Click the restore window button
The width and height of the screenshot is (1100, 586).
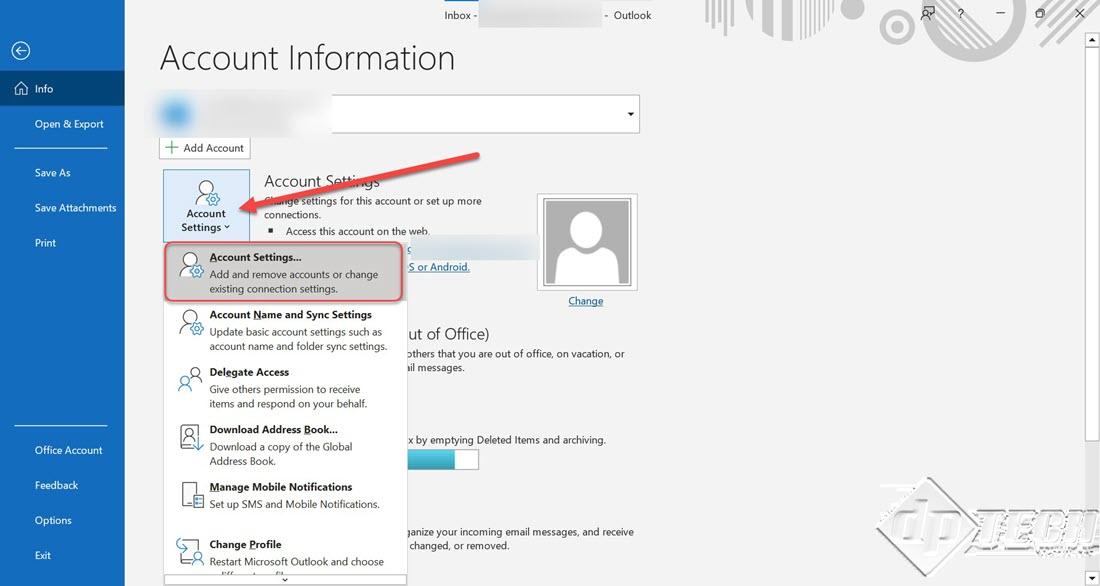click(1040, 13)
